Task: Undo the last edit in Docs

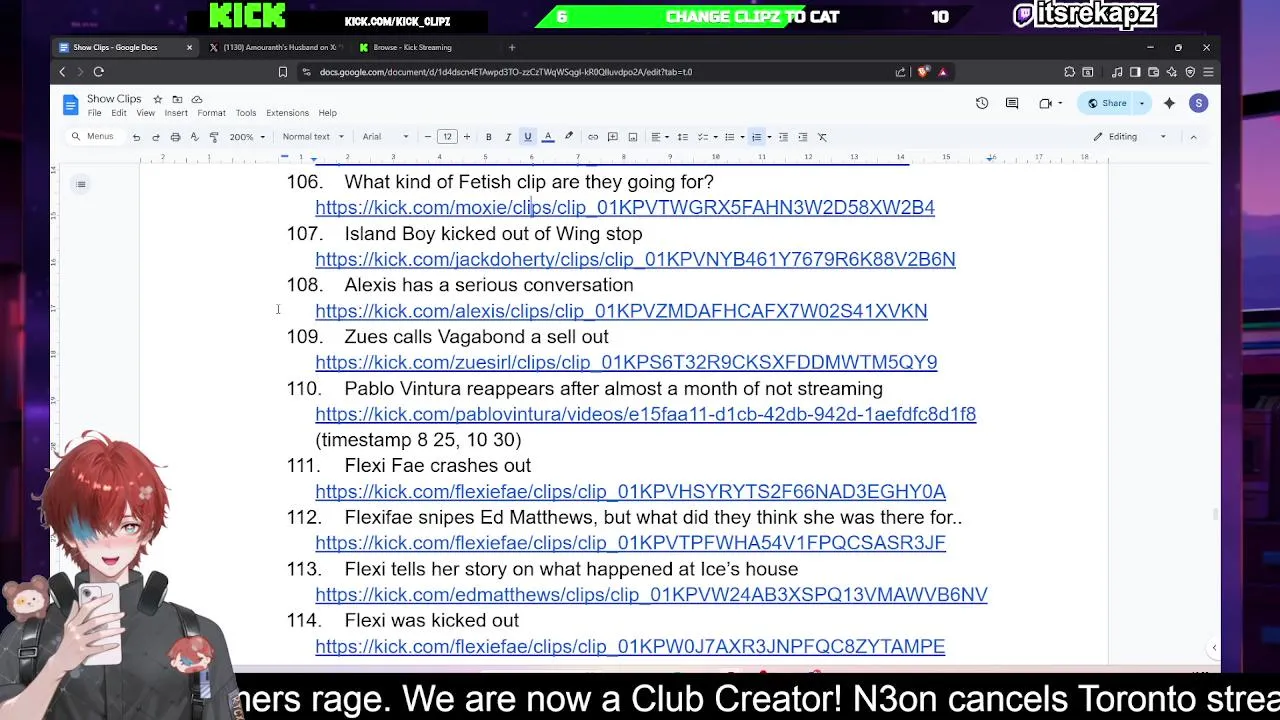Action: tap(136, 137)
